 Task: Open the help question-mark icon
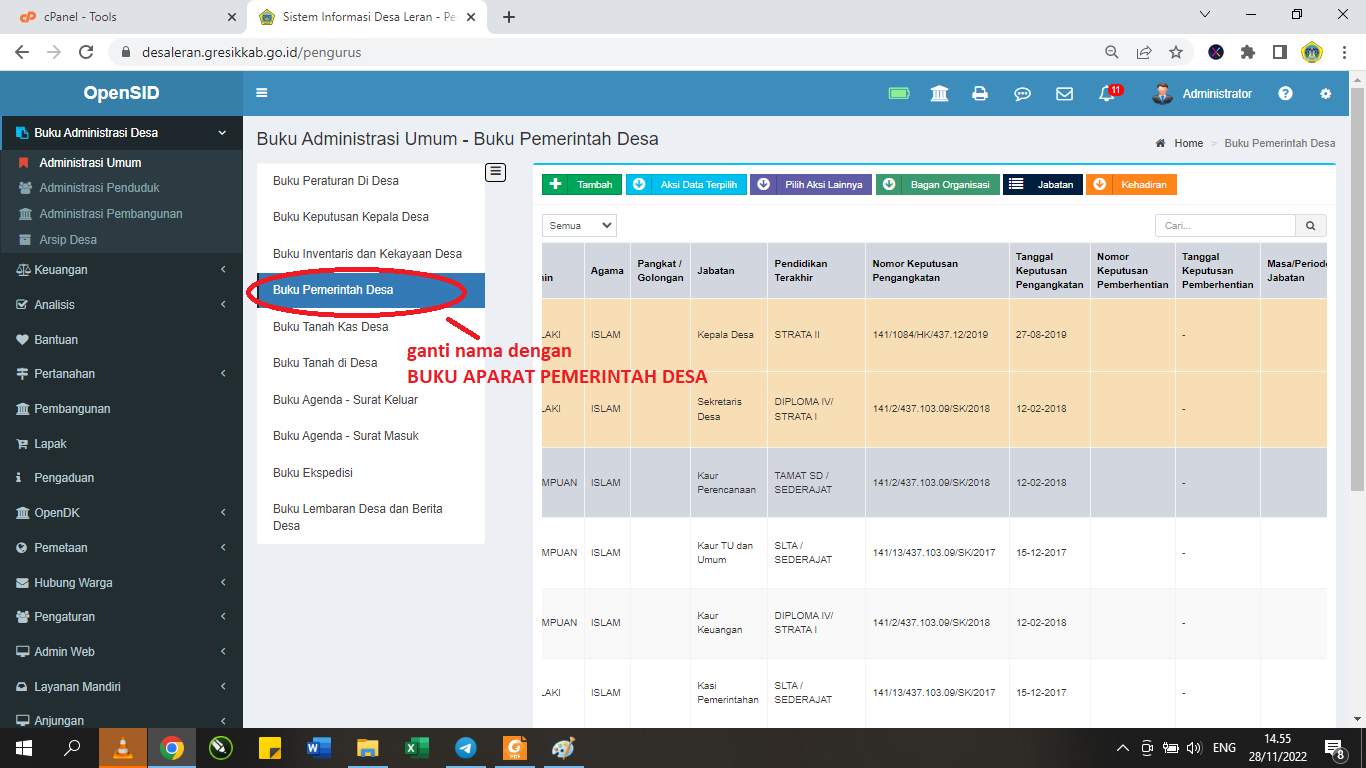click(x=1285, y=93)
